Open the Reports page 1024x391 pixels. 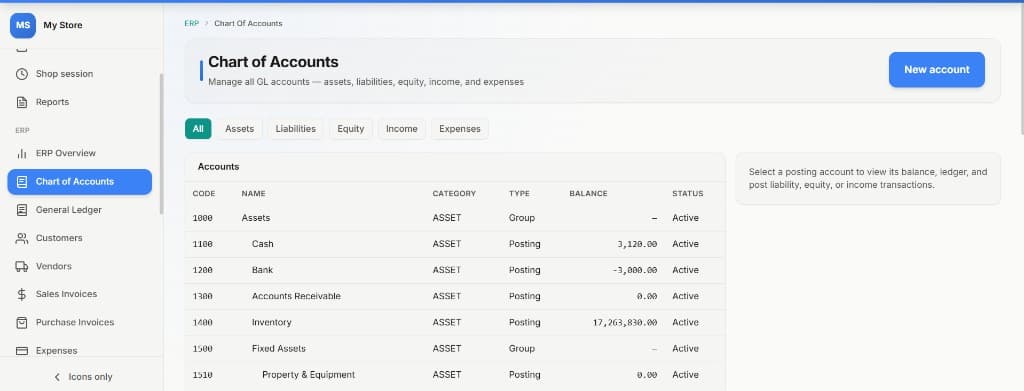coord(80,102)
